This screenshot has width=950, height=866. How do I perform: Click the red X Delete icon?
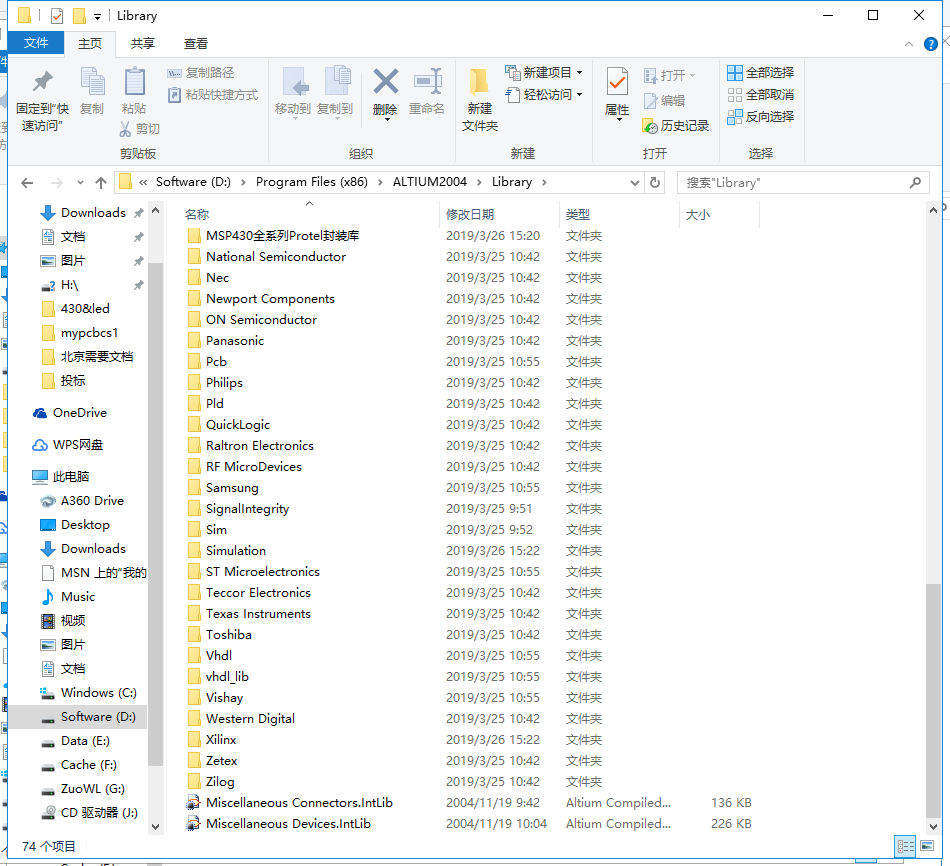(385, 81)
